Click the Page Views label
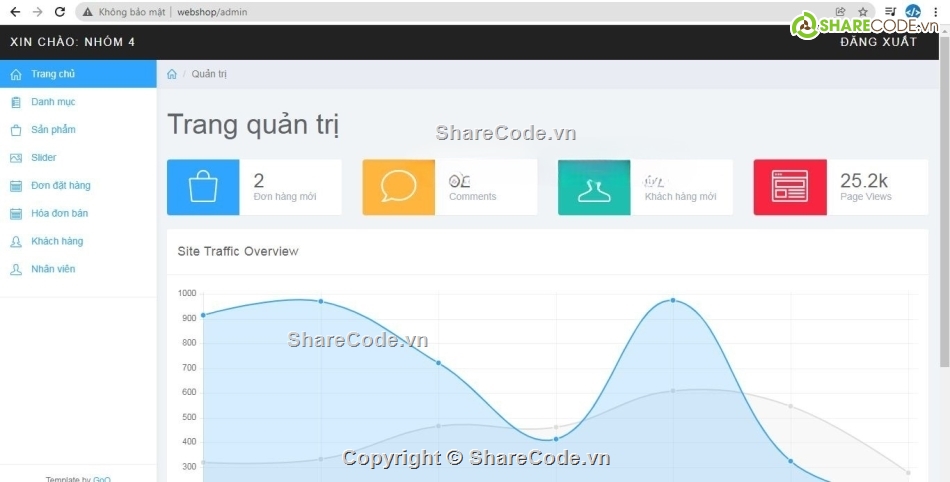This screenshot has width=950, height=482. (x=866, y=196)
